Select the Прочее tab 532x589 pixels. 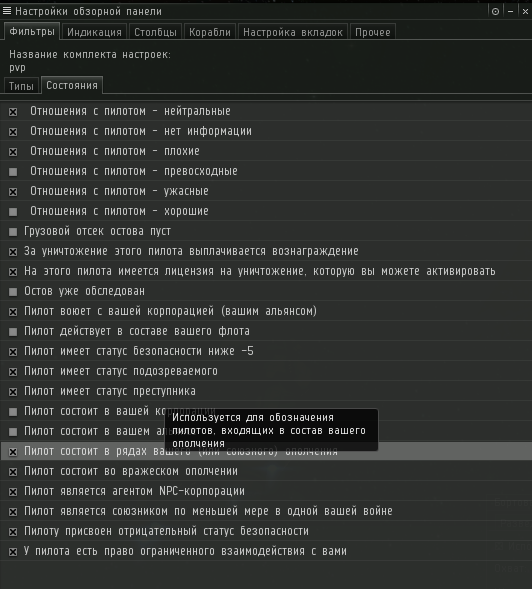[373, 32]
